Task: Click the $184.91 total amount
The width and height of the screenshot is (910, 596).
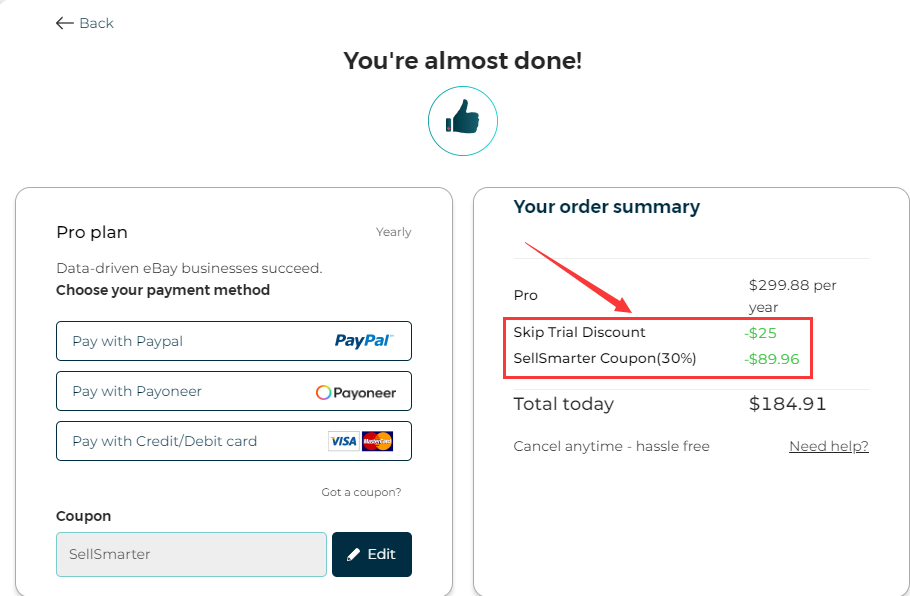Action: click(x=787, y=404)
